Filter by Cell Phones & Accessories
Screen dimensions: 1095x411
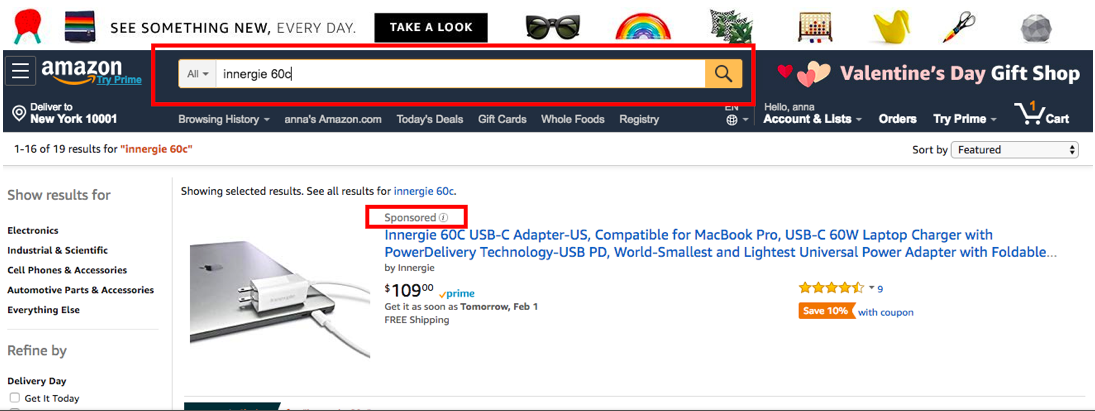click(x=67, y=270)
